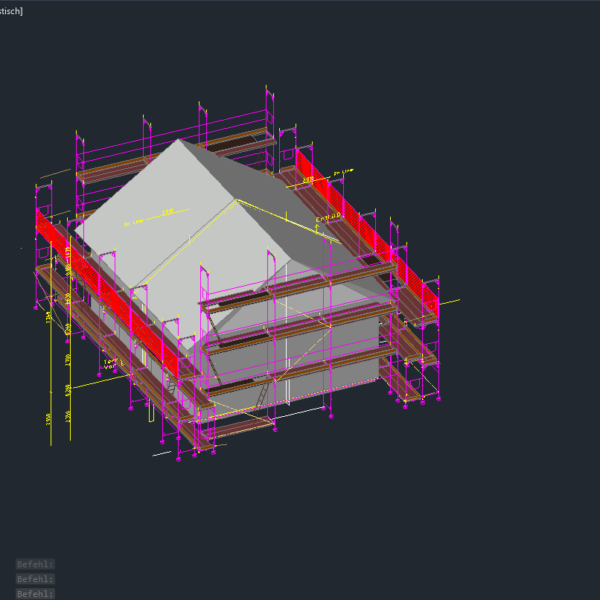600x600 pixels.
Task: Open the visual style viewport control label
Action: 12,11
